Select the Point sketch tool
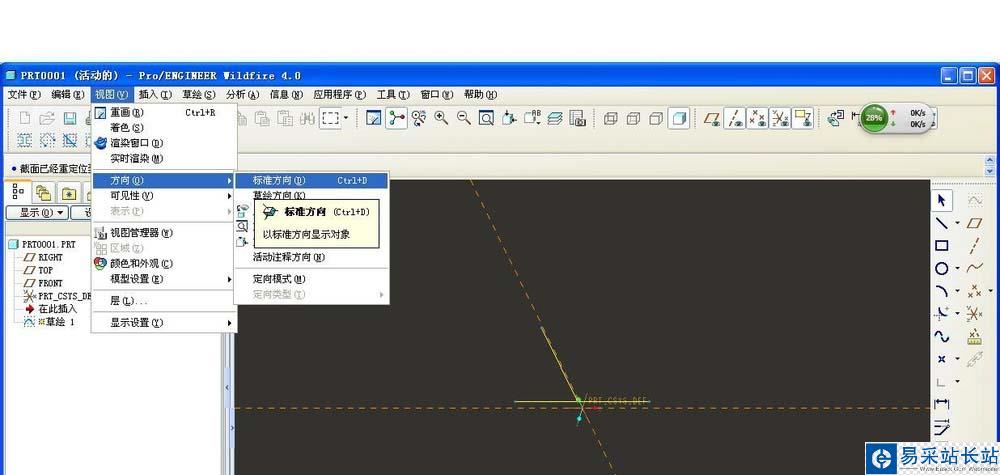 [x=941, y=360]
